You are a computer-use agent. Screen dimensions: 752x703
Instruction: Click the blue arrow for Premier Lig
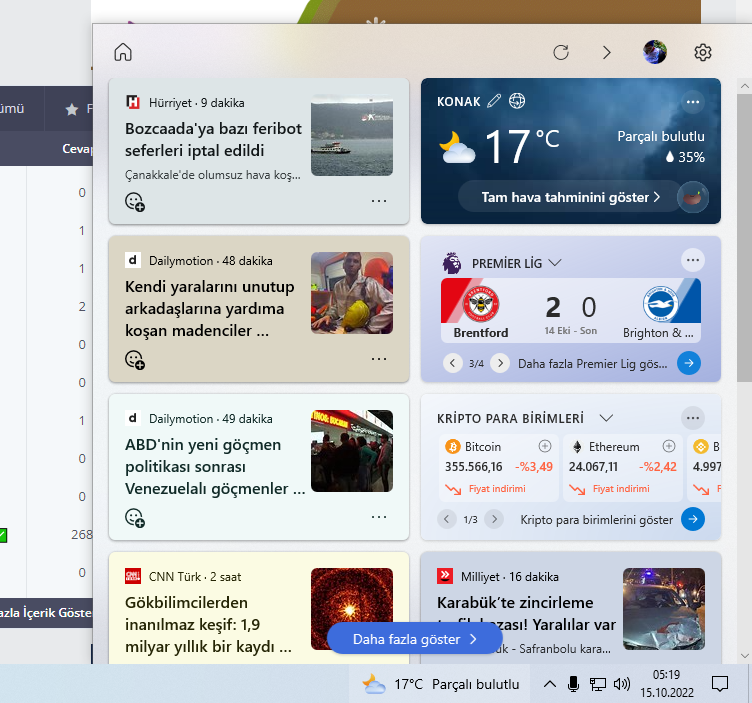click(689, 363)
